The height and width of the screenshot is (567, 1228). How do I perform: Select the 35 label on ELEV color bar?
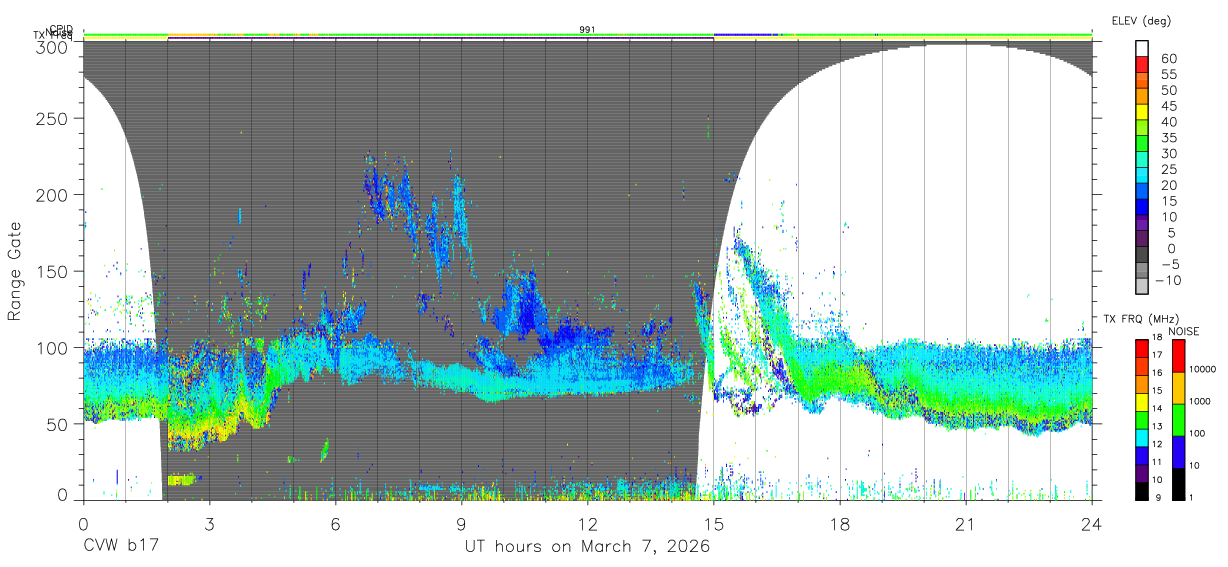click(x=1168, y=138)
